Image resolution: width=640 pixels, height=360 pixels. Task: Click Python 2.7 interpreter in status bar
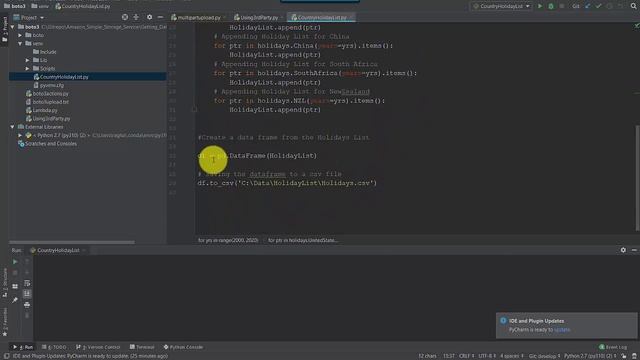(590, 356)
